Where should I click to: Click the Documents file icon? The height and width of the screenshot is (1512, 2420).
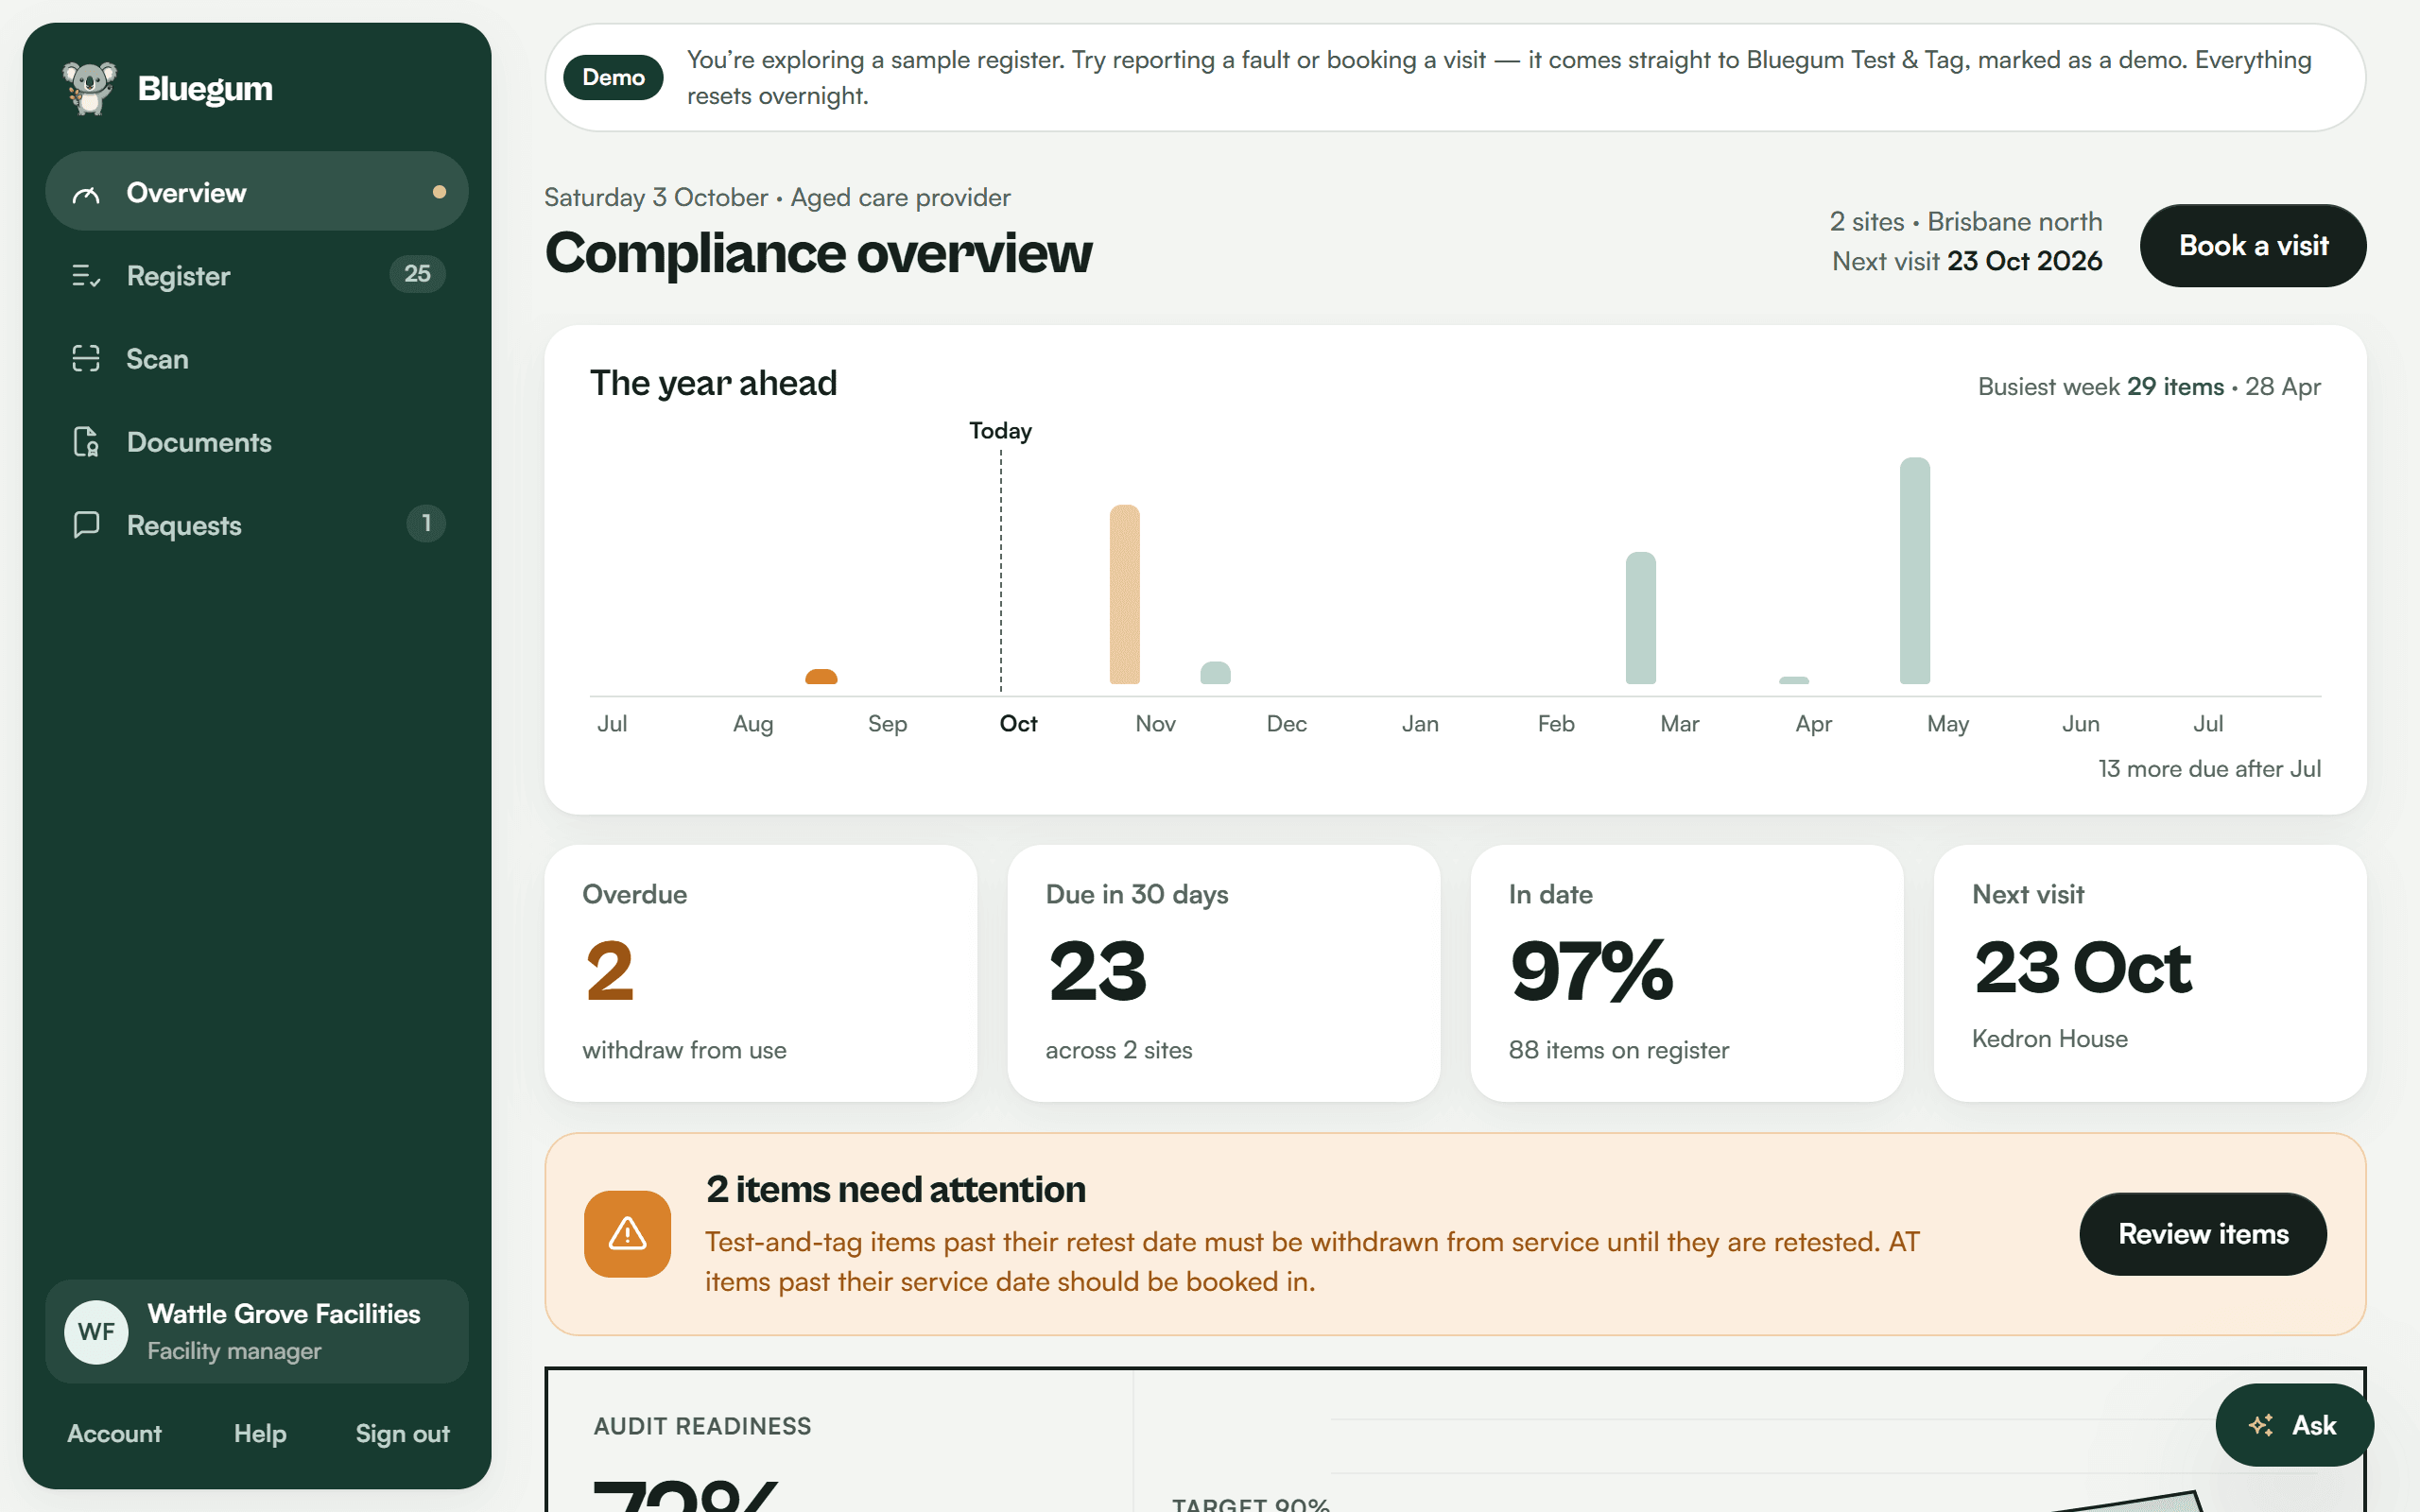click(x=86, y=442)
